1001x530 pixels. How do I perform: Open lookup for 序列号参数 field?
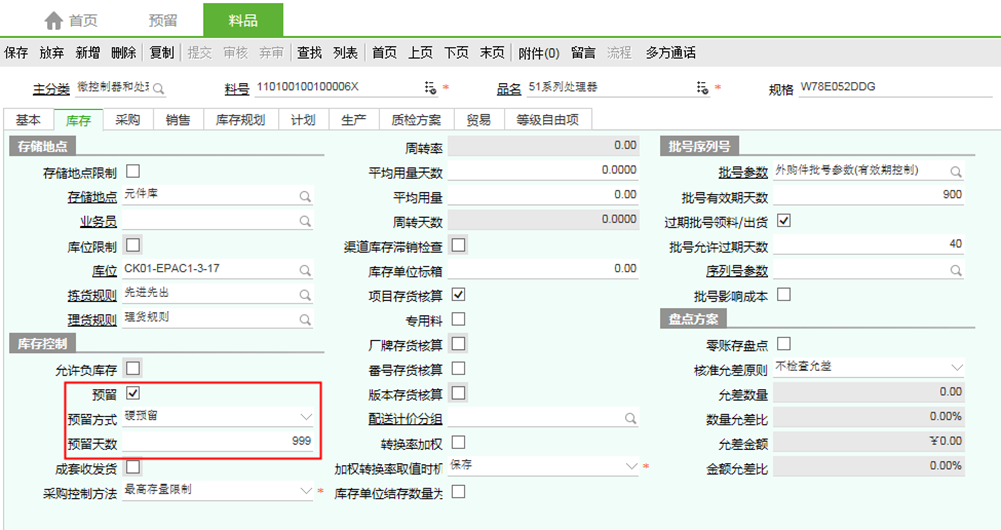[x=956, y=271]
